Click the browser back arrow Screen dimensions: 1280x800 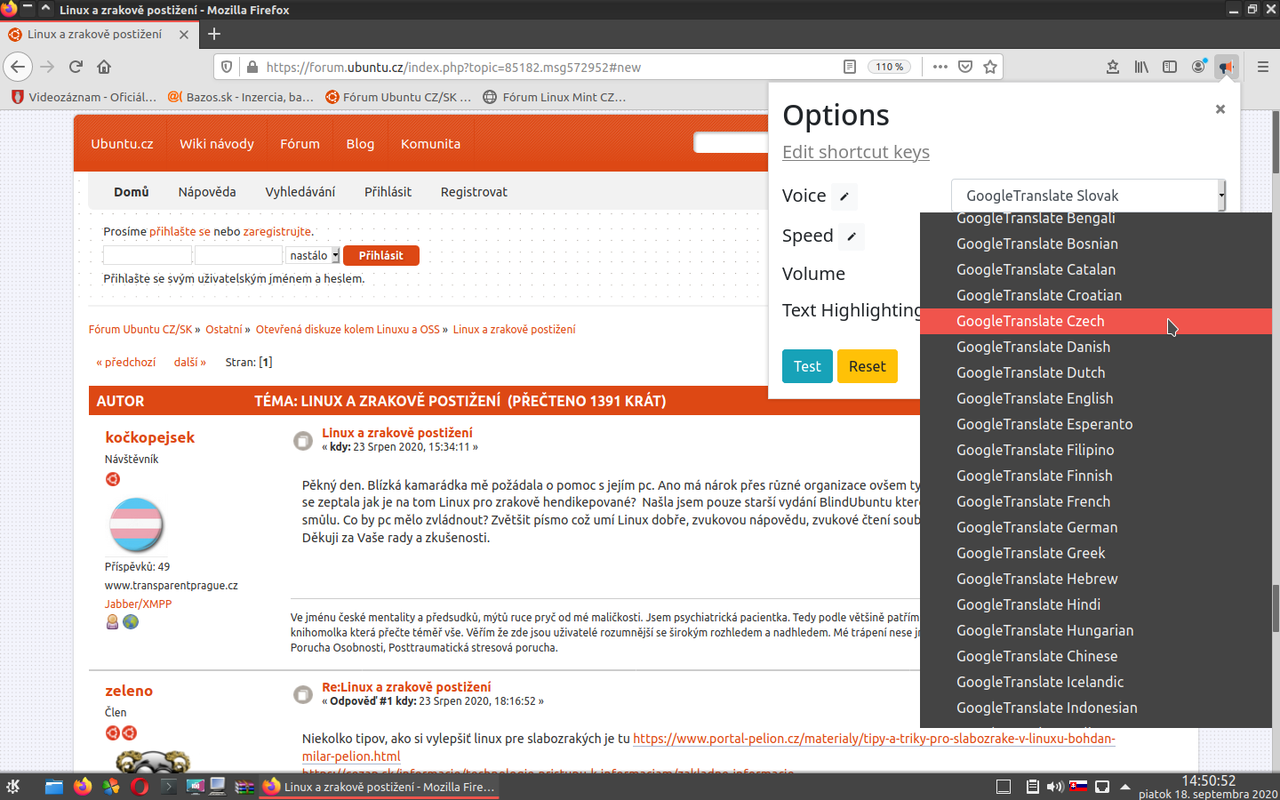17,67
